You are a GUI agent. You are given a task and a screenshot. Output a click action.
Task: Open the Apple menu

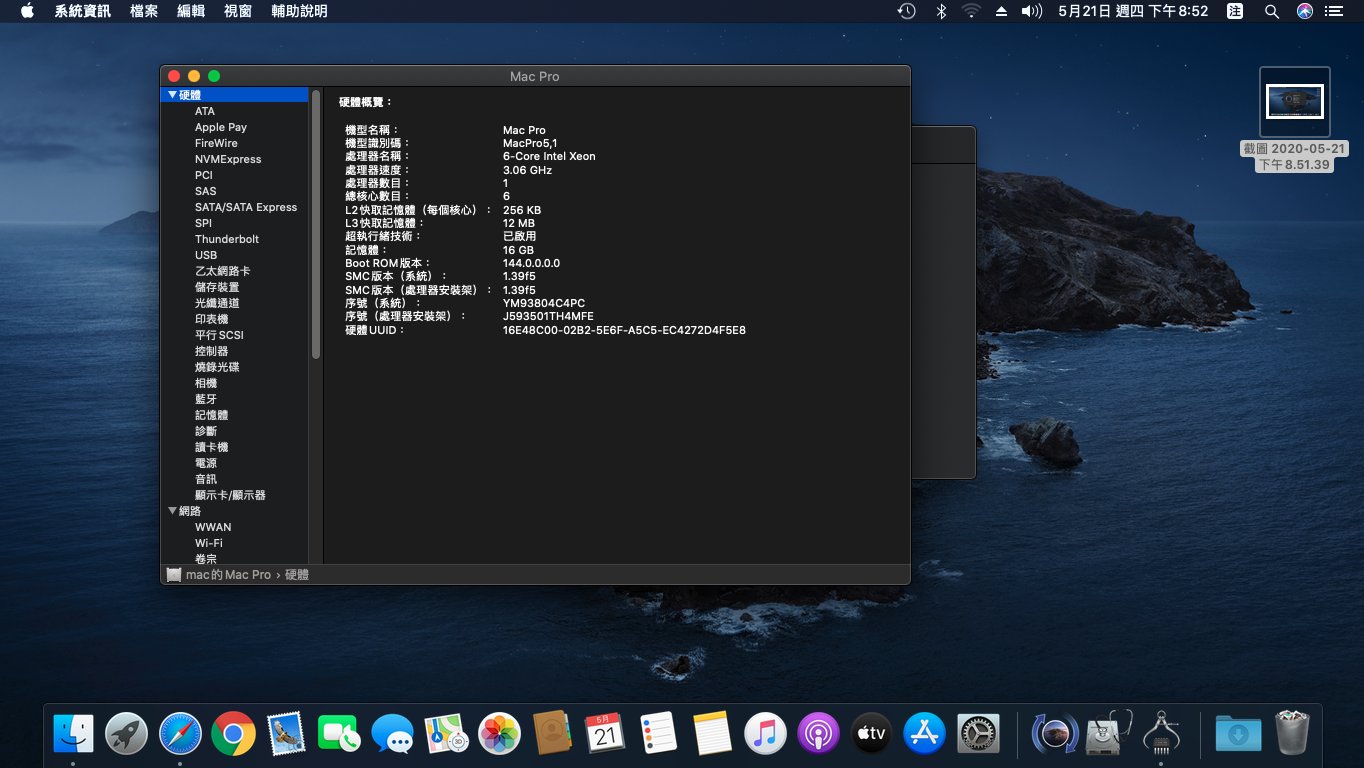click(x=27, y=11)
